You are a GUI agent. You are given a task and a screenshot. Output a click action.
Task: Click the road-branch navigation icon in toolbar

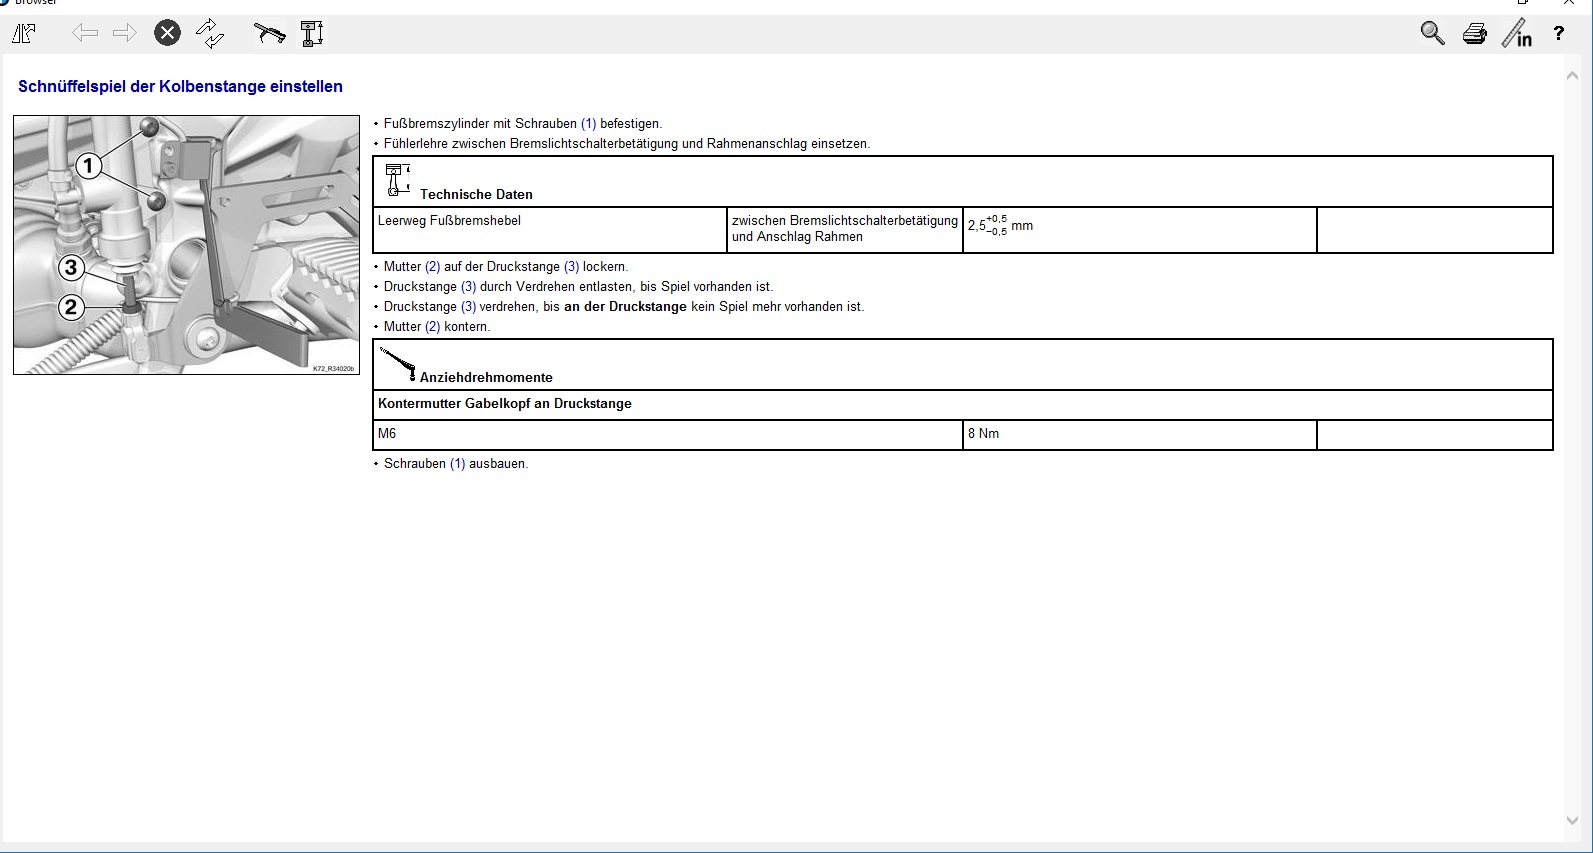pos(24,34)
